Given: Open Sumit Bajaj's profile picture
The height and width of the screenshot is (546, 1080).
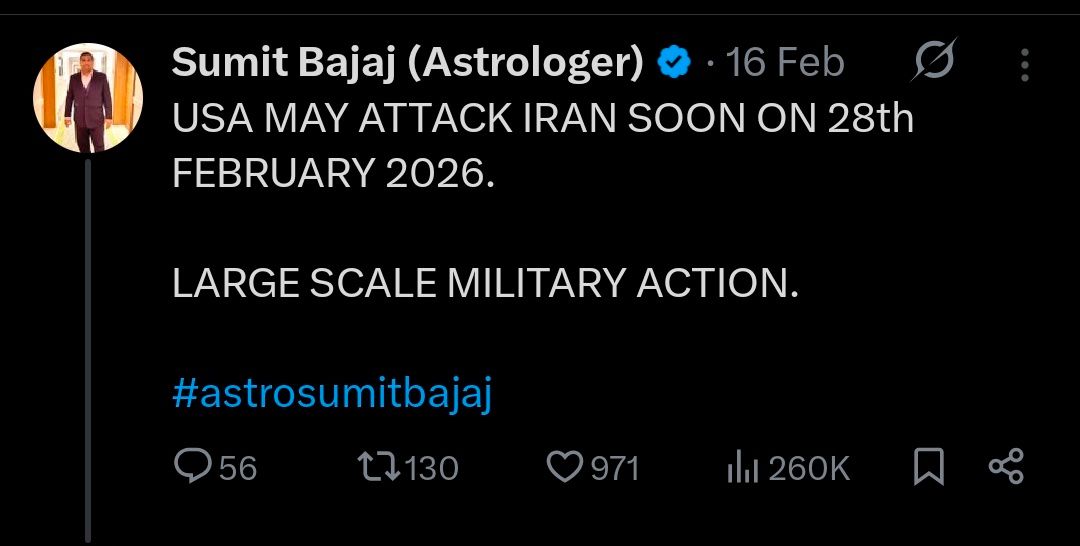Looking at the screenshot, I should pyautogui.click(x=88, y=98).
